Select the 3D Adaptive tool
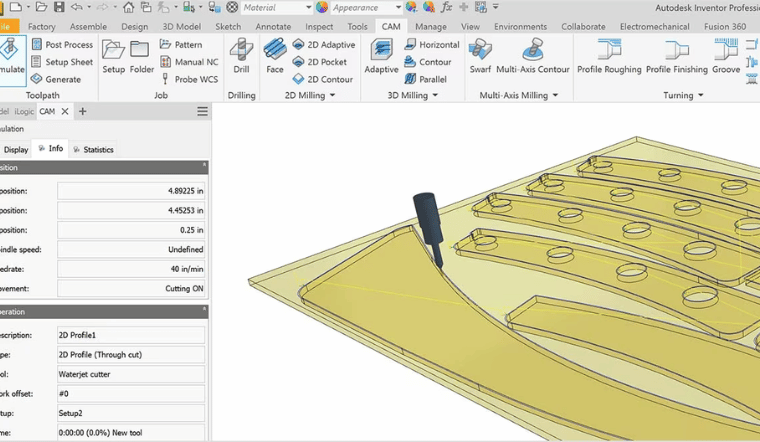The height and width of the screenshot is (442, 760). pyautogui.click(x=381, y=57)
